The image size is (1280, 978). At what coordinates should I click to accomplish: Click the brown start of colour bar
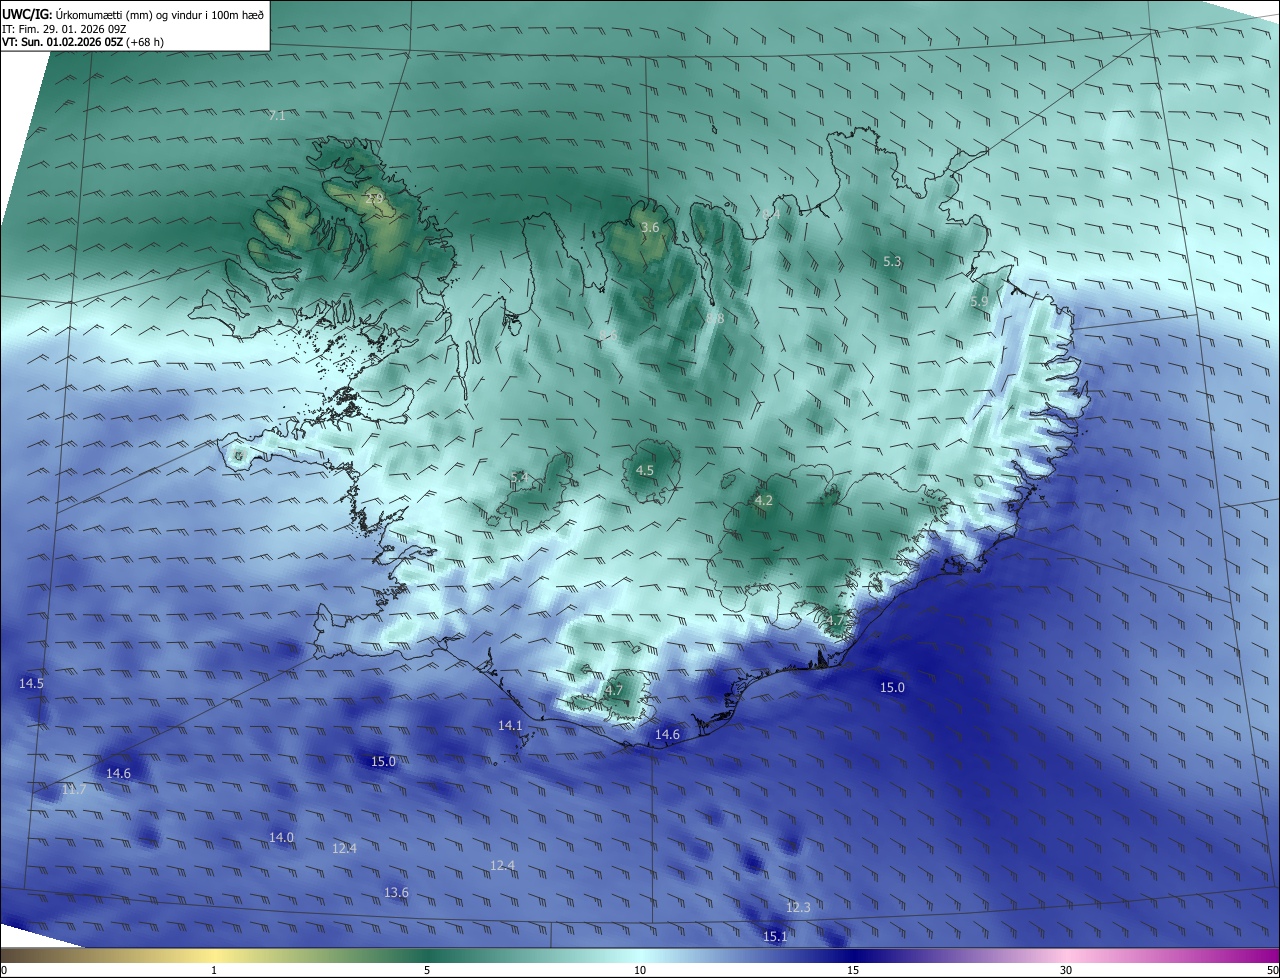[x=15, y=955]
